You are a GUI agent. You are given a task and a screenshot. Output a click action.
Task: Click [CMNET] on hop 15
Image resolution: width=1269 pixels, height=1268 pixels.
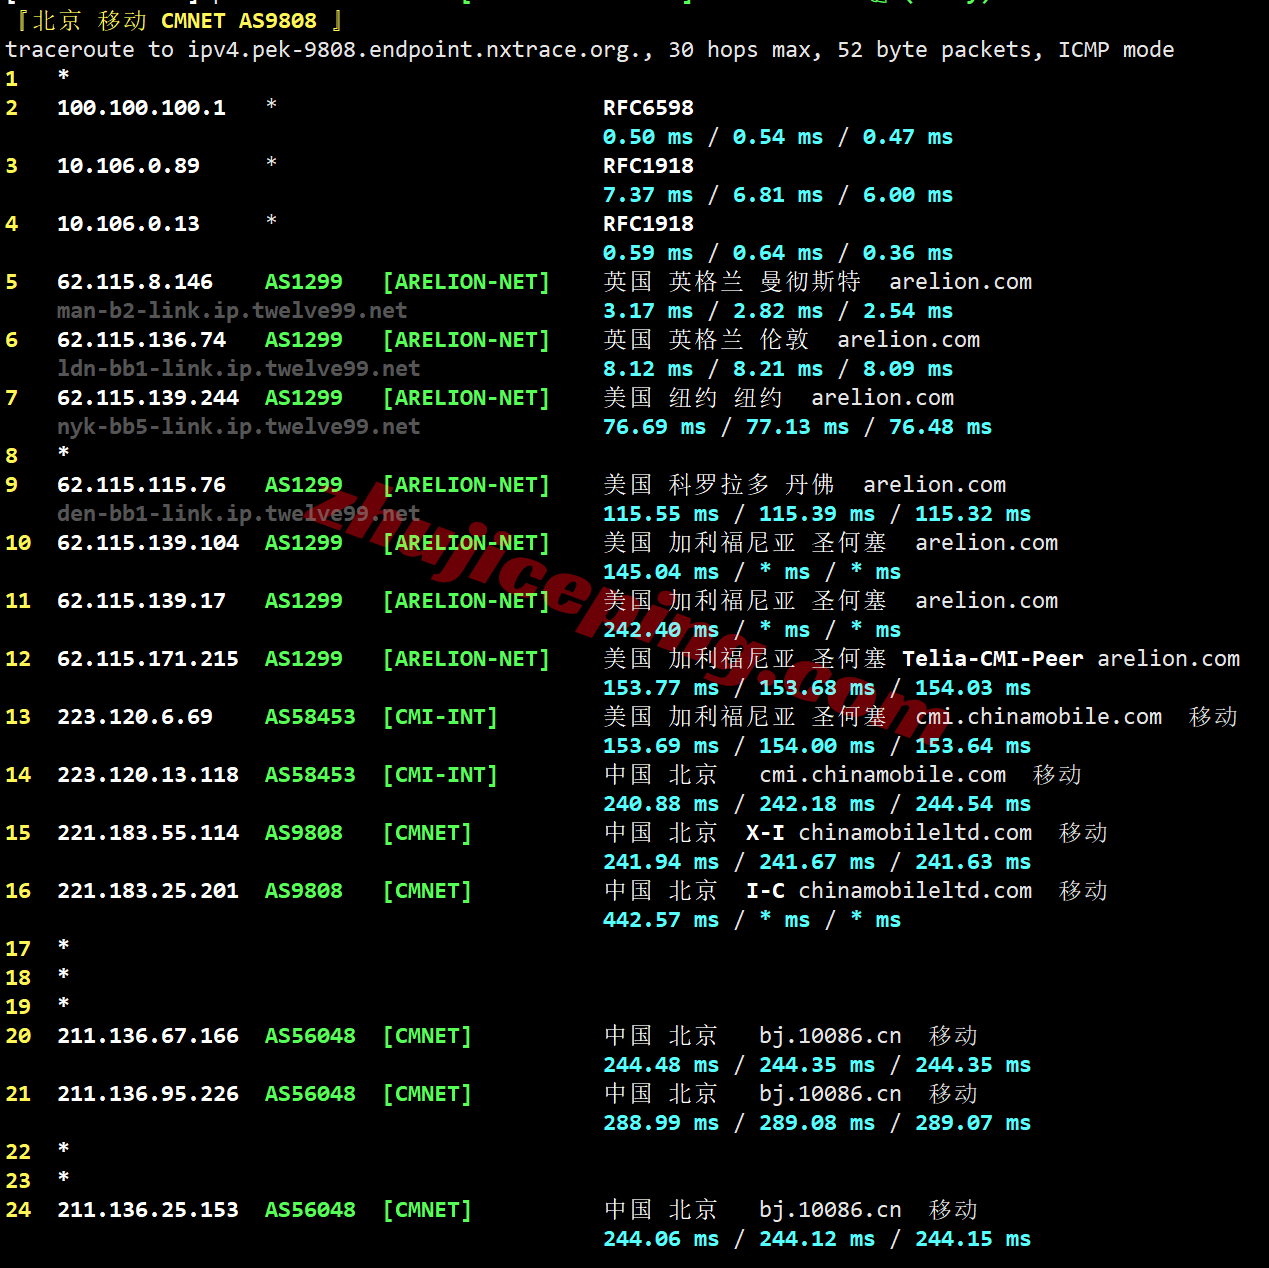(x=427, y=833)
